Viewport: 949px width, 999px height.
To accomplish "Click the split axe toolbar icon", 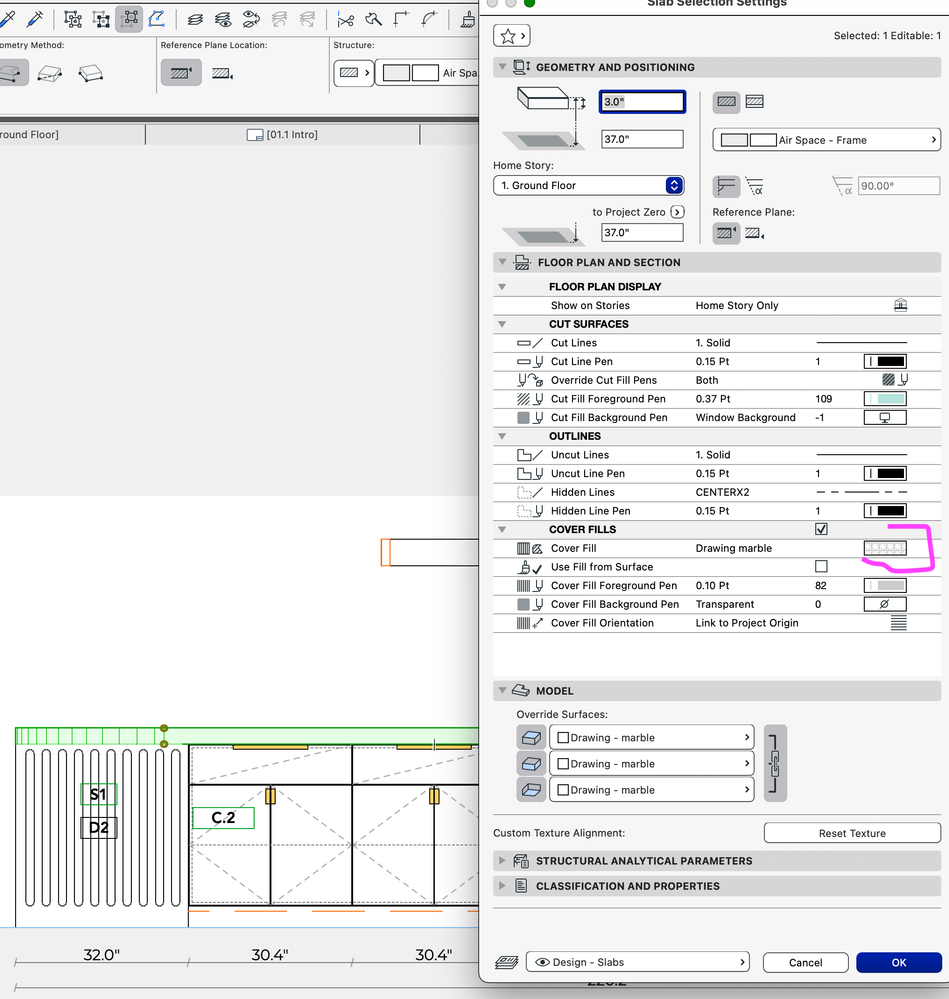I will click(374, 20).
